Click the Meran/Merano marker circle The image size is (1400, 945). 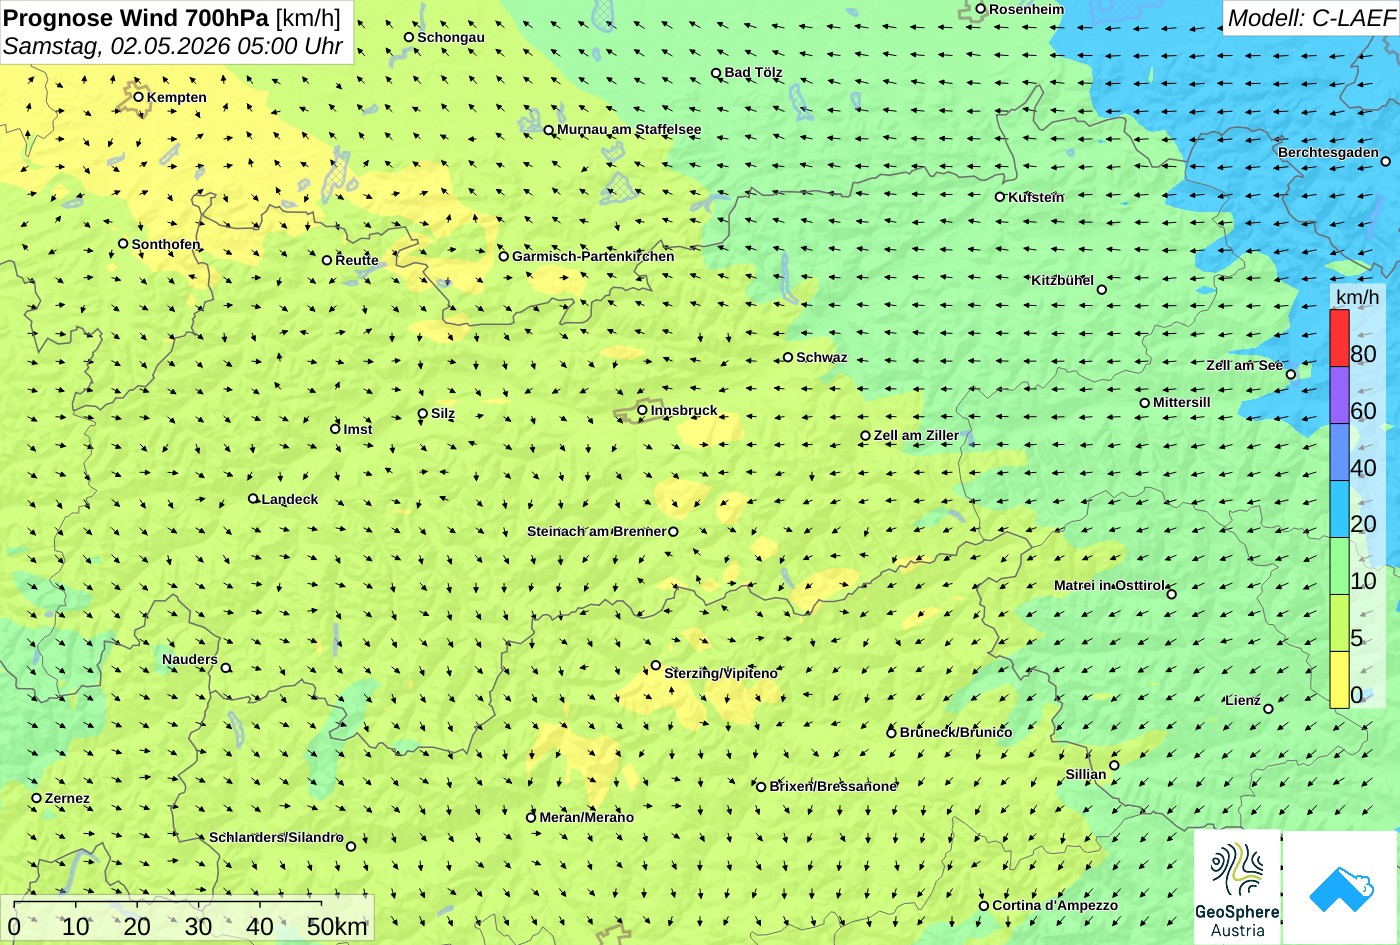click(531, 817)
